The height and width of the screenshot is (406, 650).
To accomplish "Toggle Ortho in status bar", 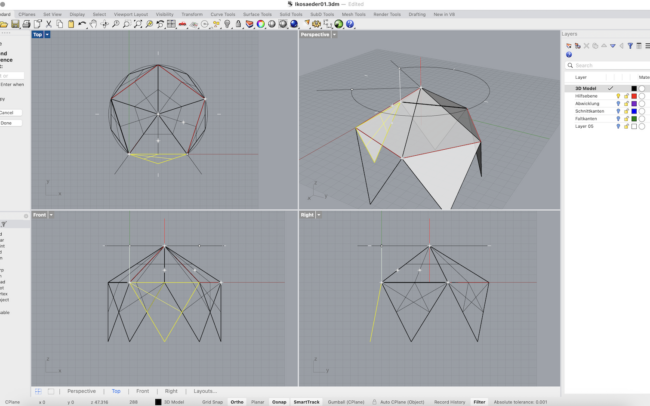I will (237, 402).
